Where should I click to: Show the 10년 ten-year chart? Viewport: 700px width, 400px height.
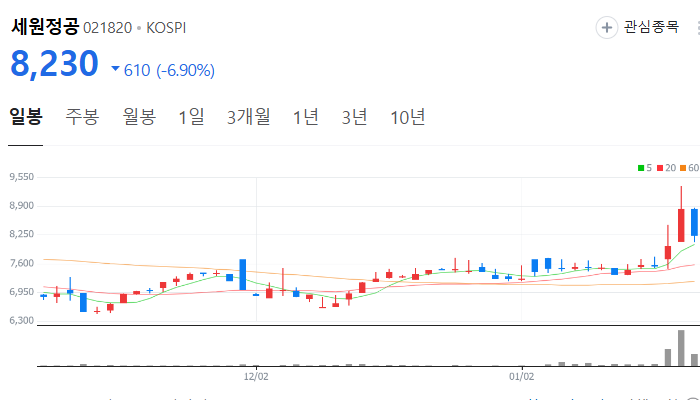[408, 117]
